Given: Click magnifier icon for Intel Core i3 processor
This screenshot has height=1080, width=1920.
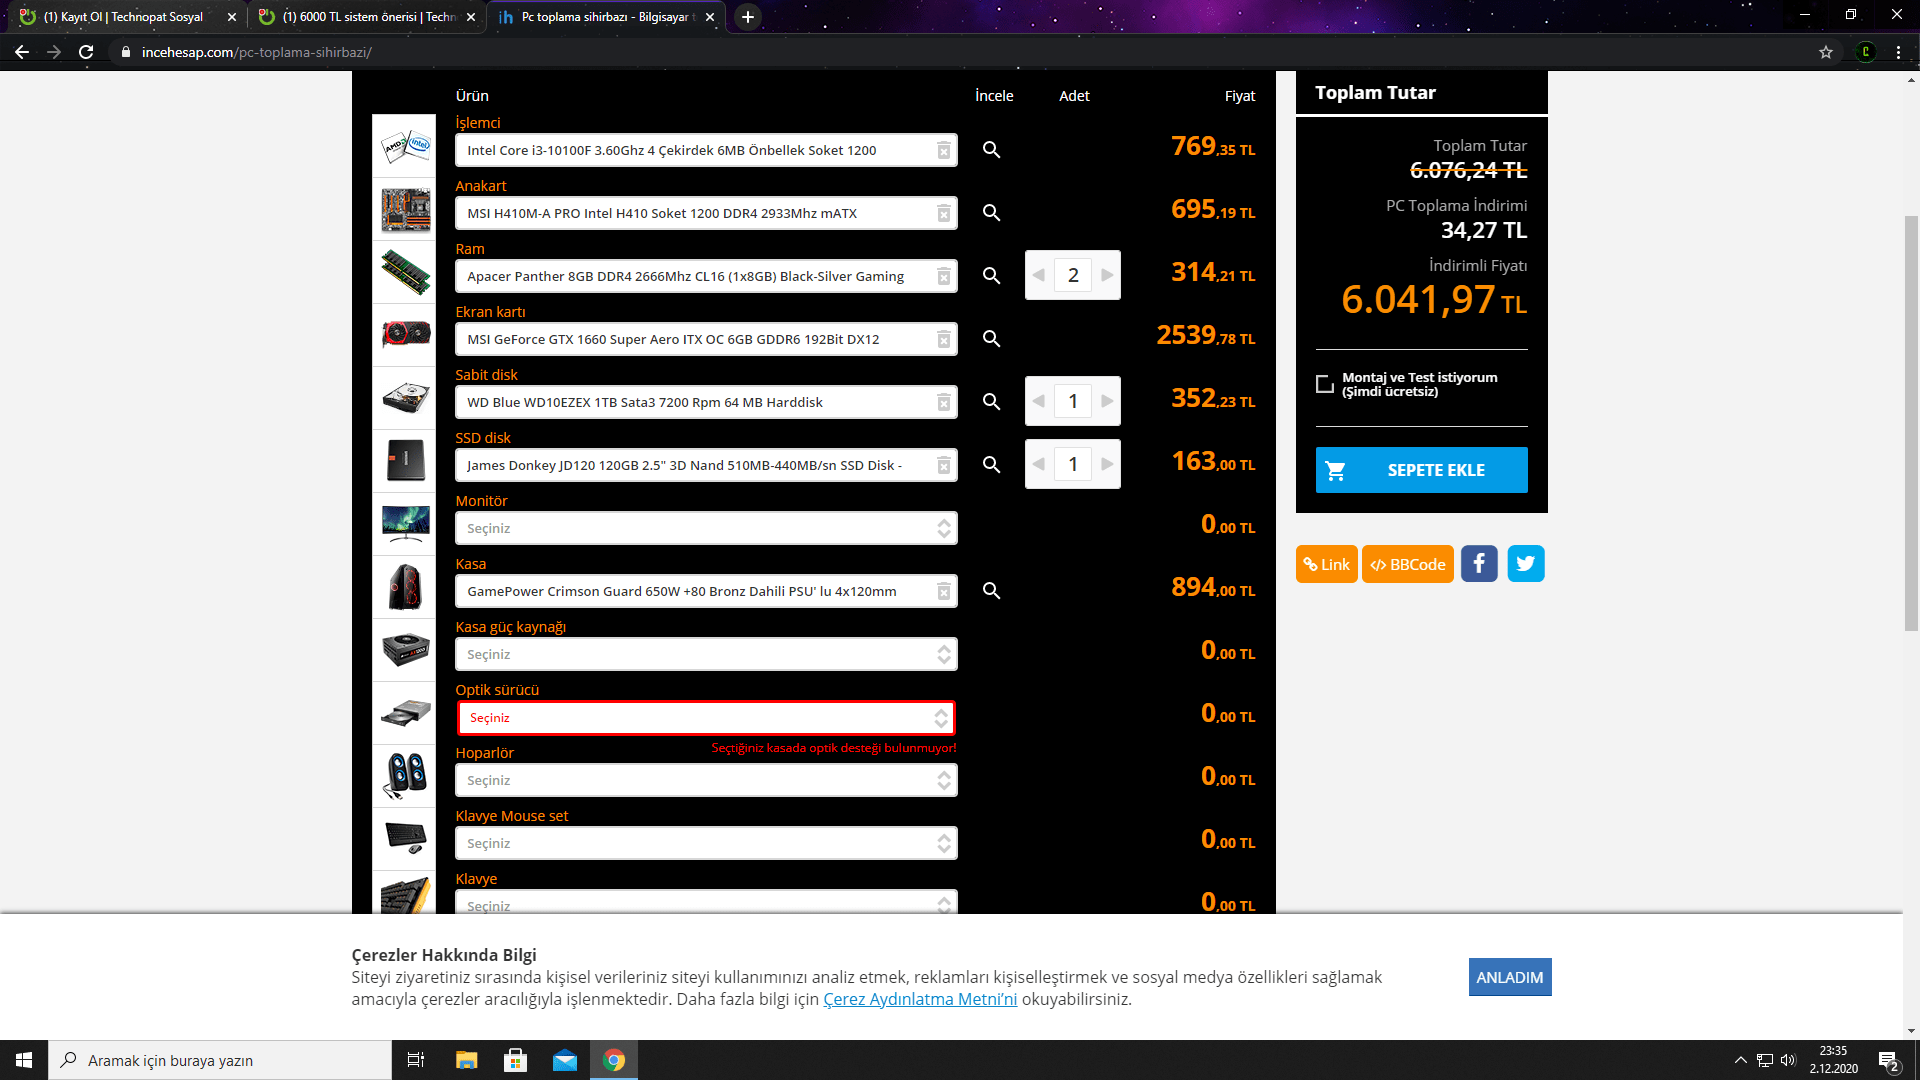Looking at the screenshot, I should [x=991, y=150].
